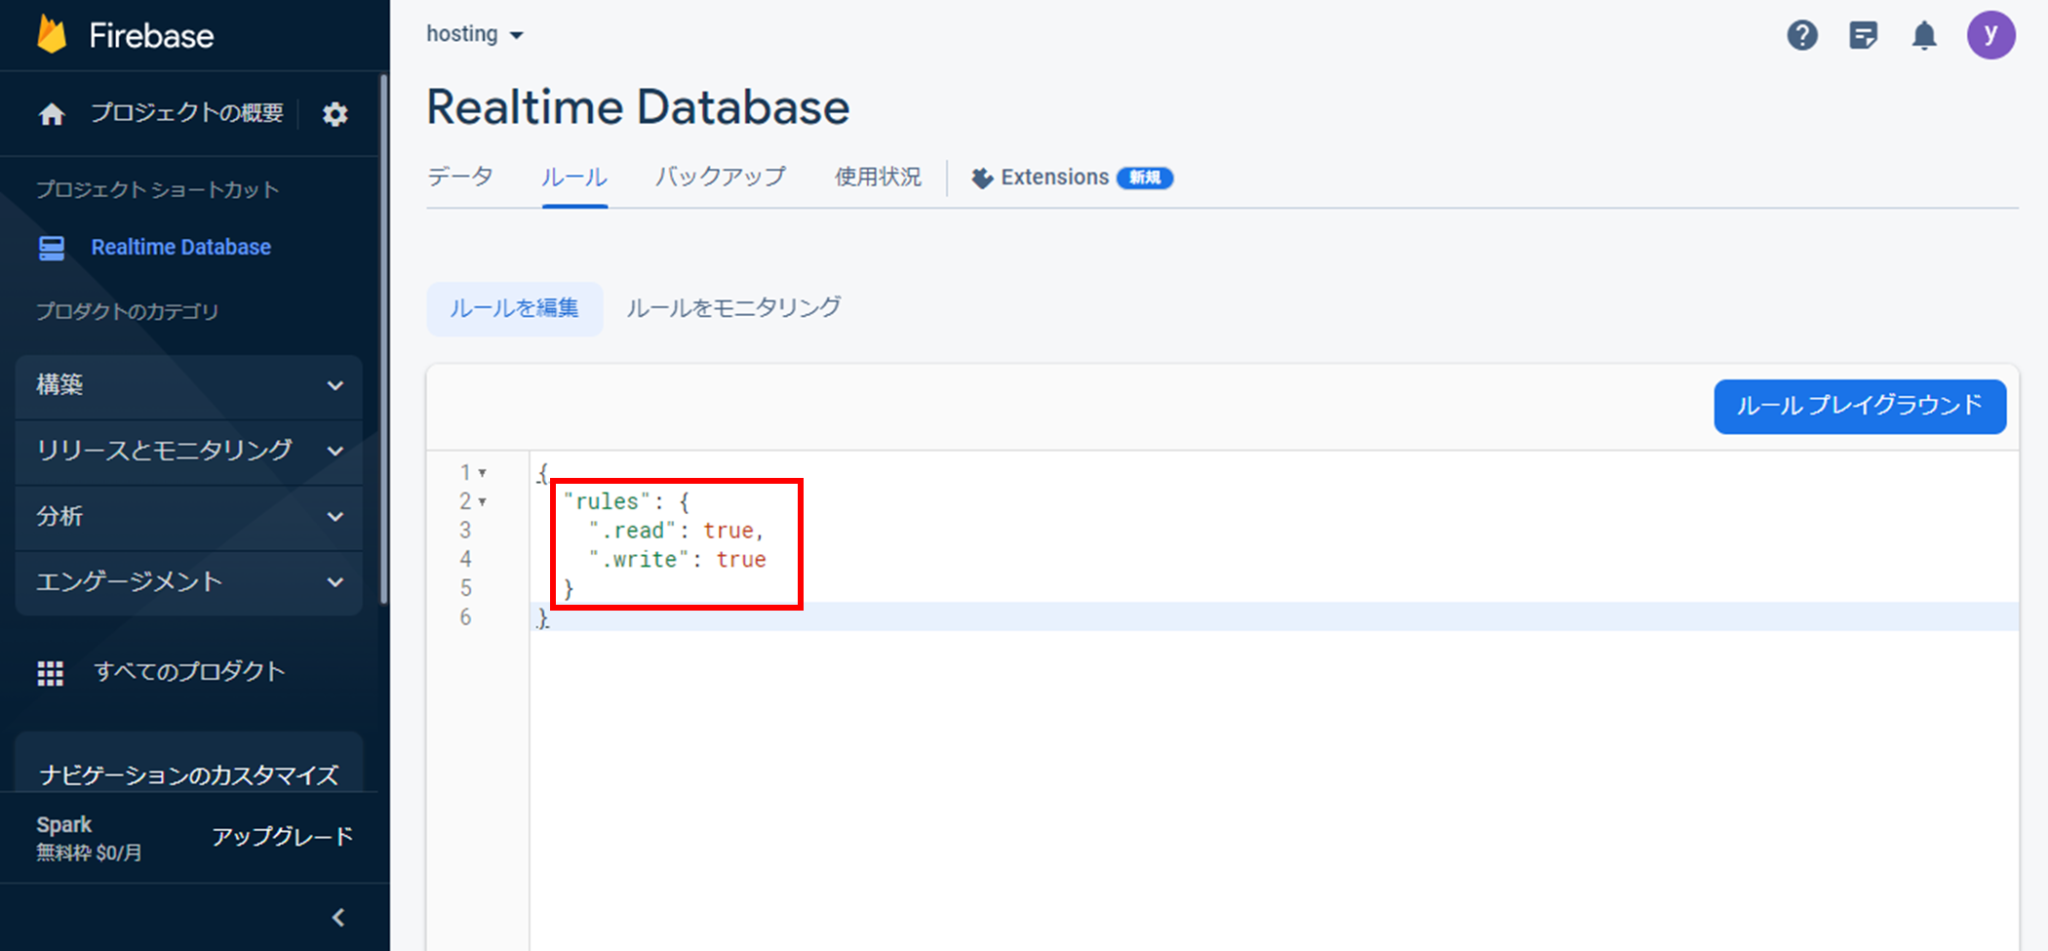The width and height of the screenshot is (2048, 951).
Task: Click the purple account avatar
Action: point(1991,34)
